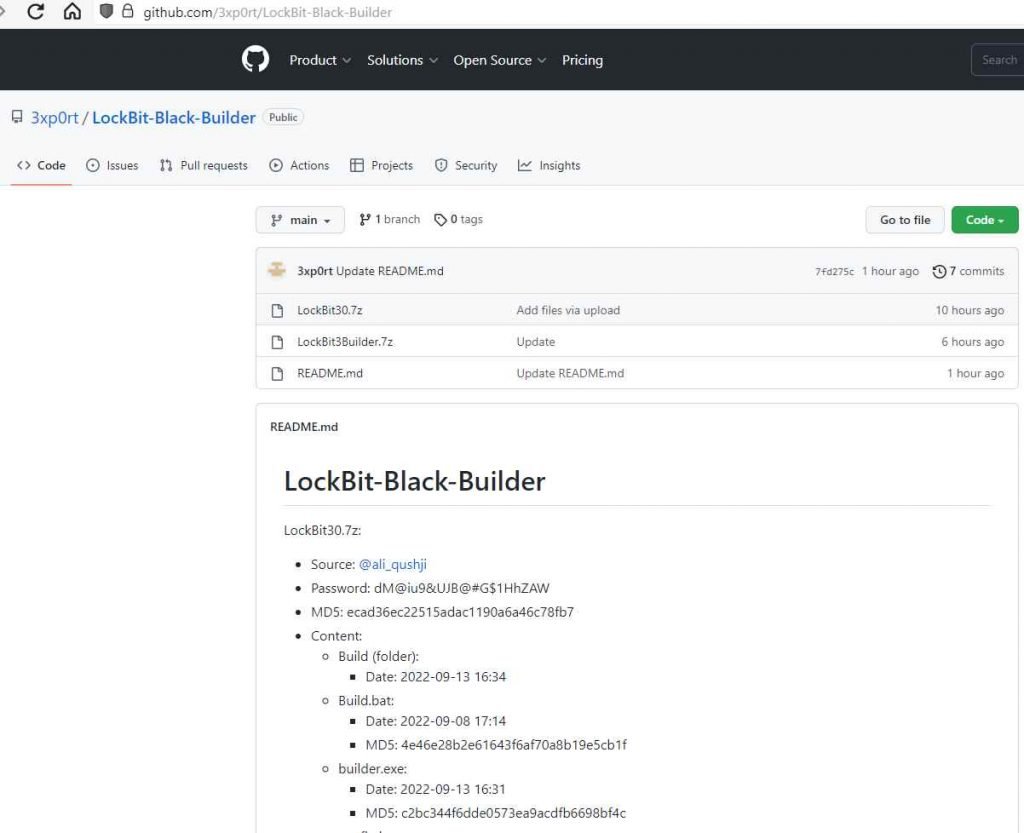Click the GitHub Octocat logo
Image resolution: width=1024 pixels, height=833 pixels.
pos(256,60)
